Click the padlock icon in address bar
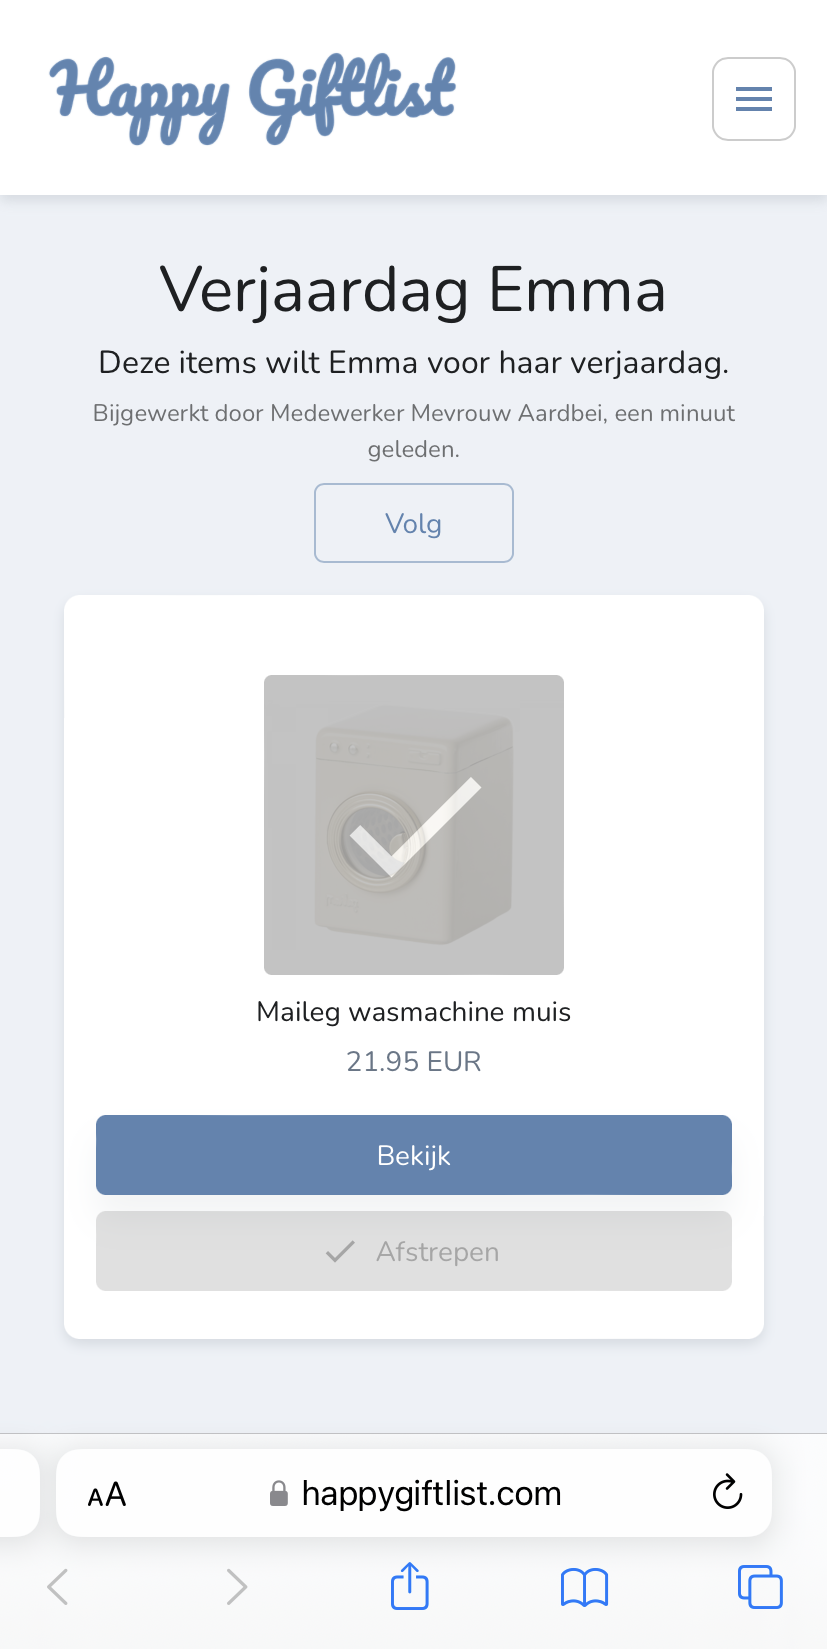 (x=279, y=1494)
